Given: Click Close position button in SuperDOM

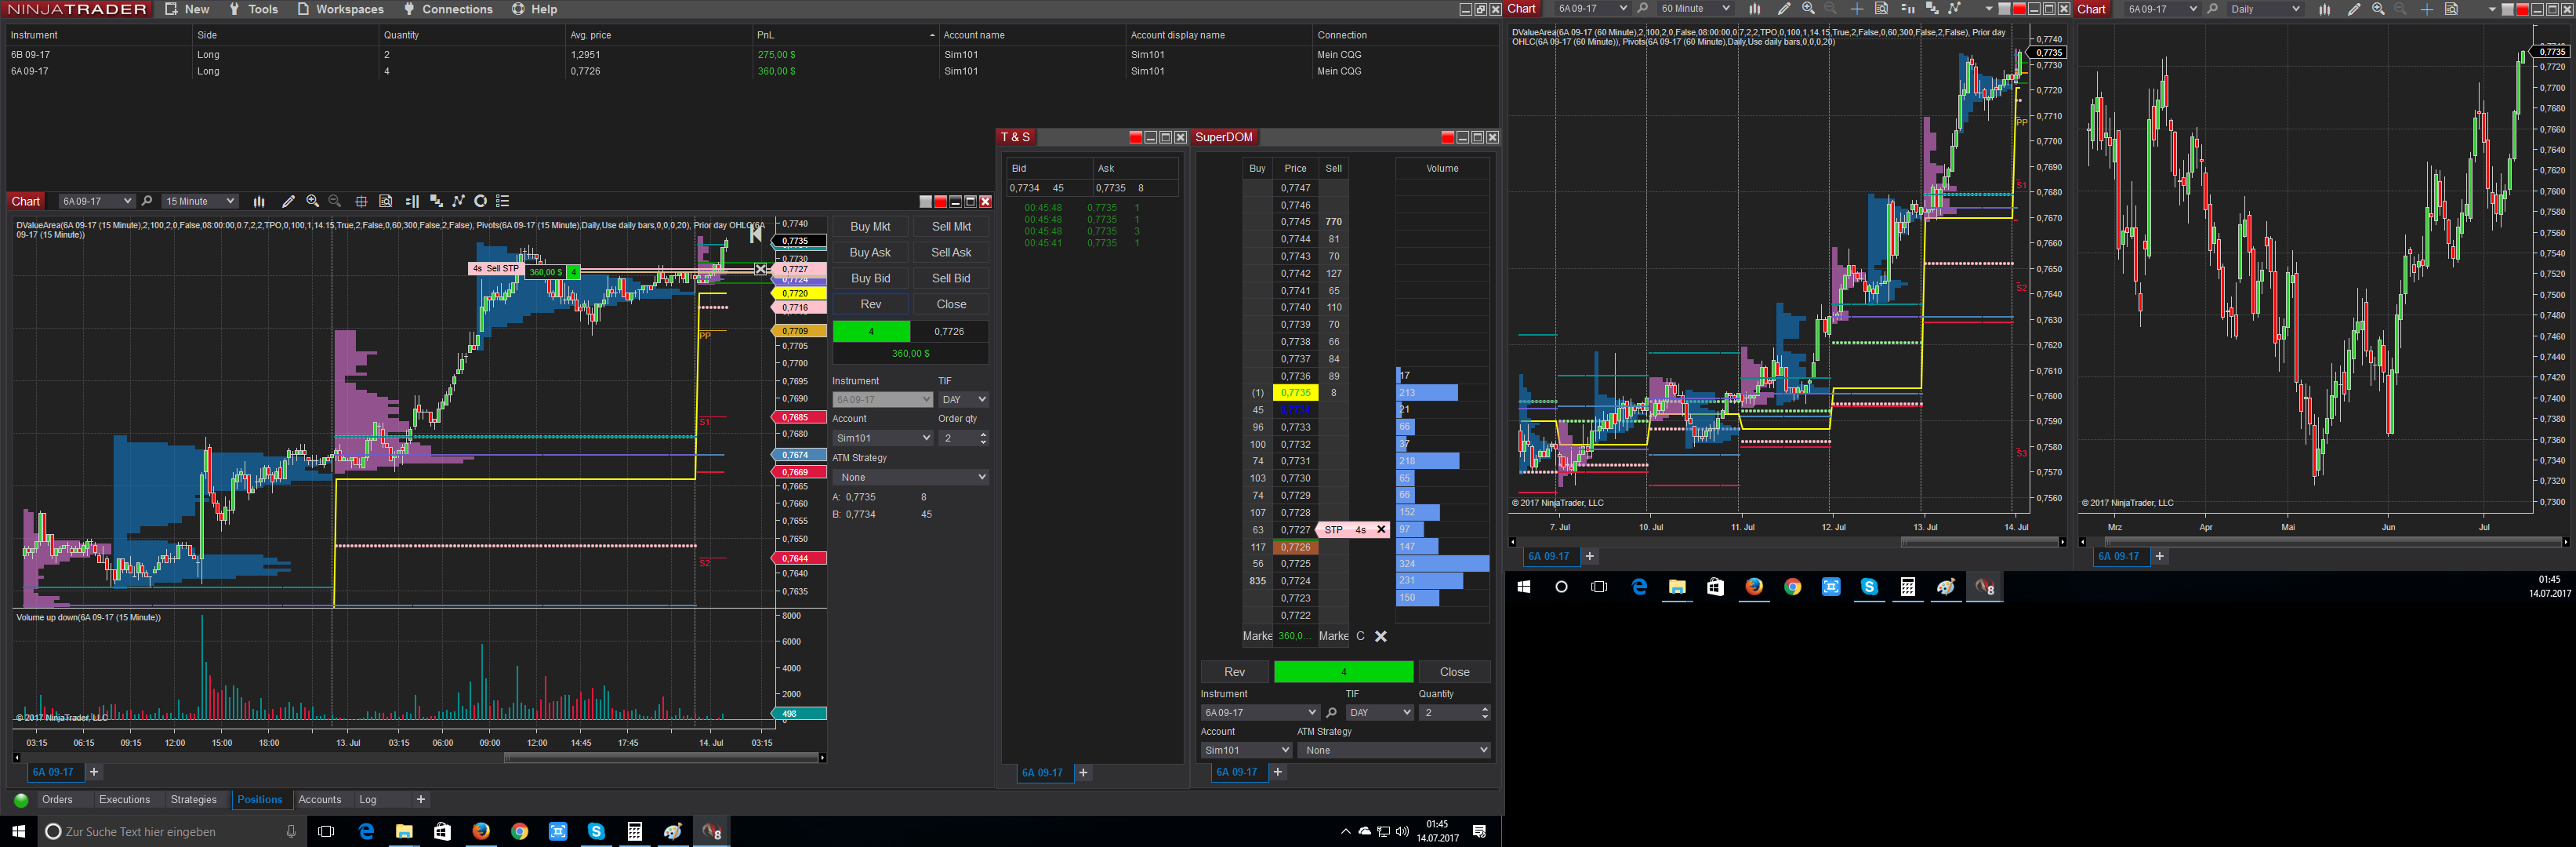Looking at the screenshot, I should tap(1454, 672).
